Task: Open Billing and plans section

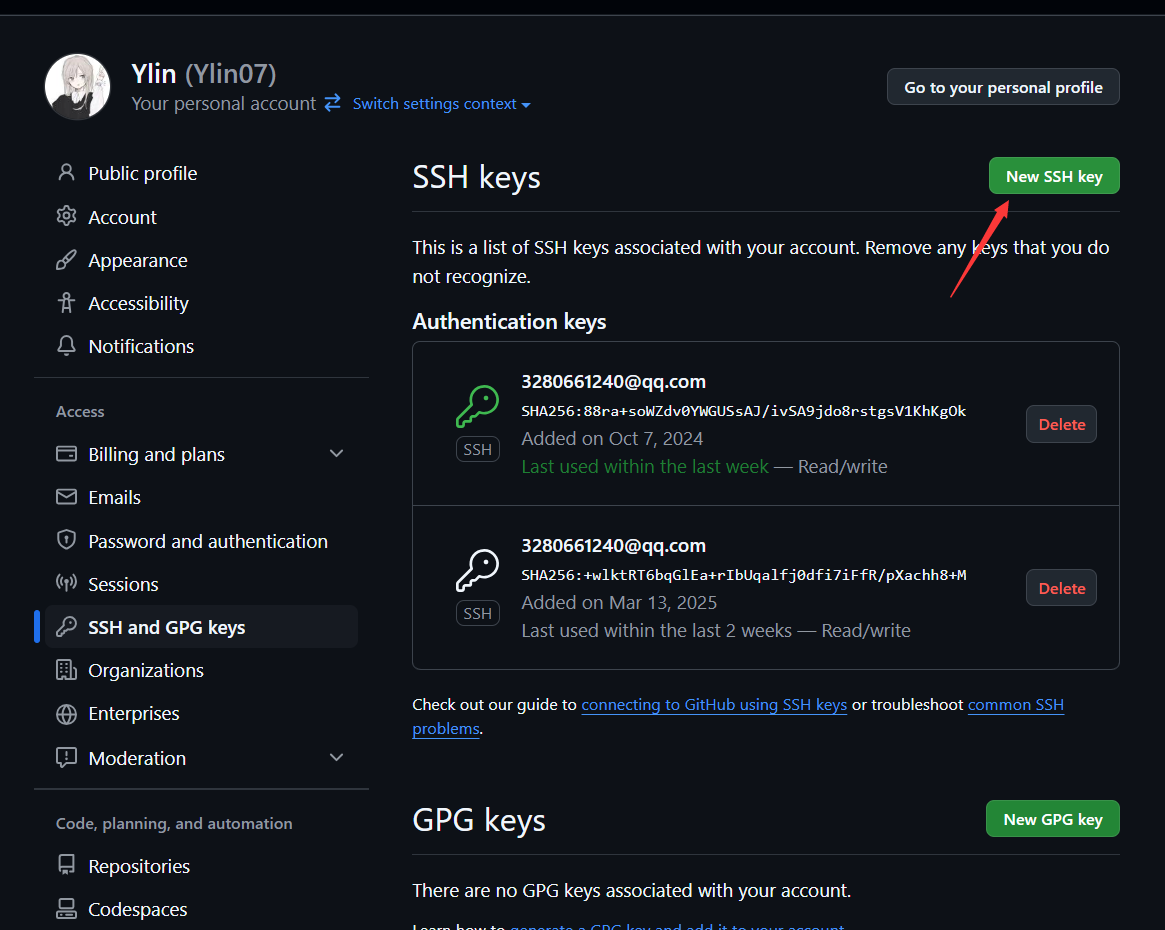Action: 156,455
